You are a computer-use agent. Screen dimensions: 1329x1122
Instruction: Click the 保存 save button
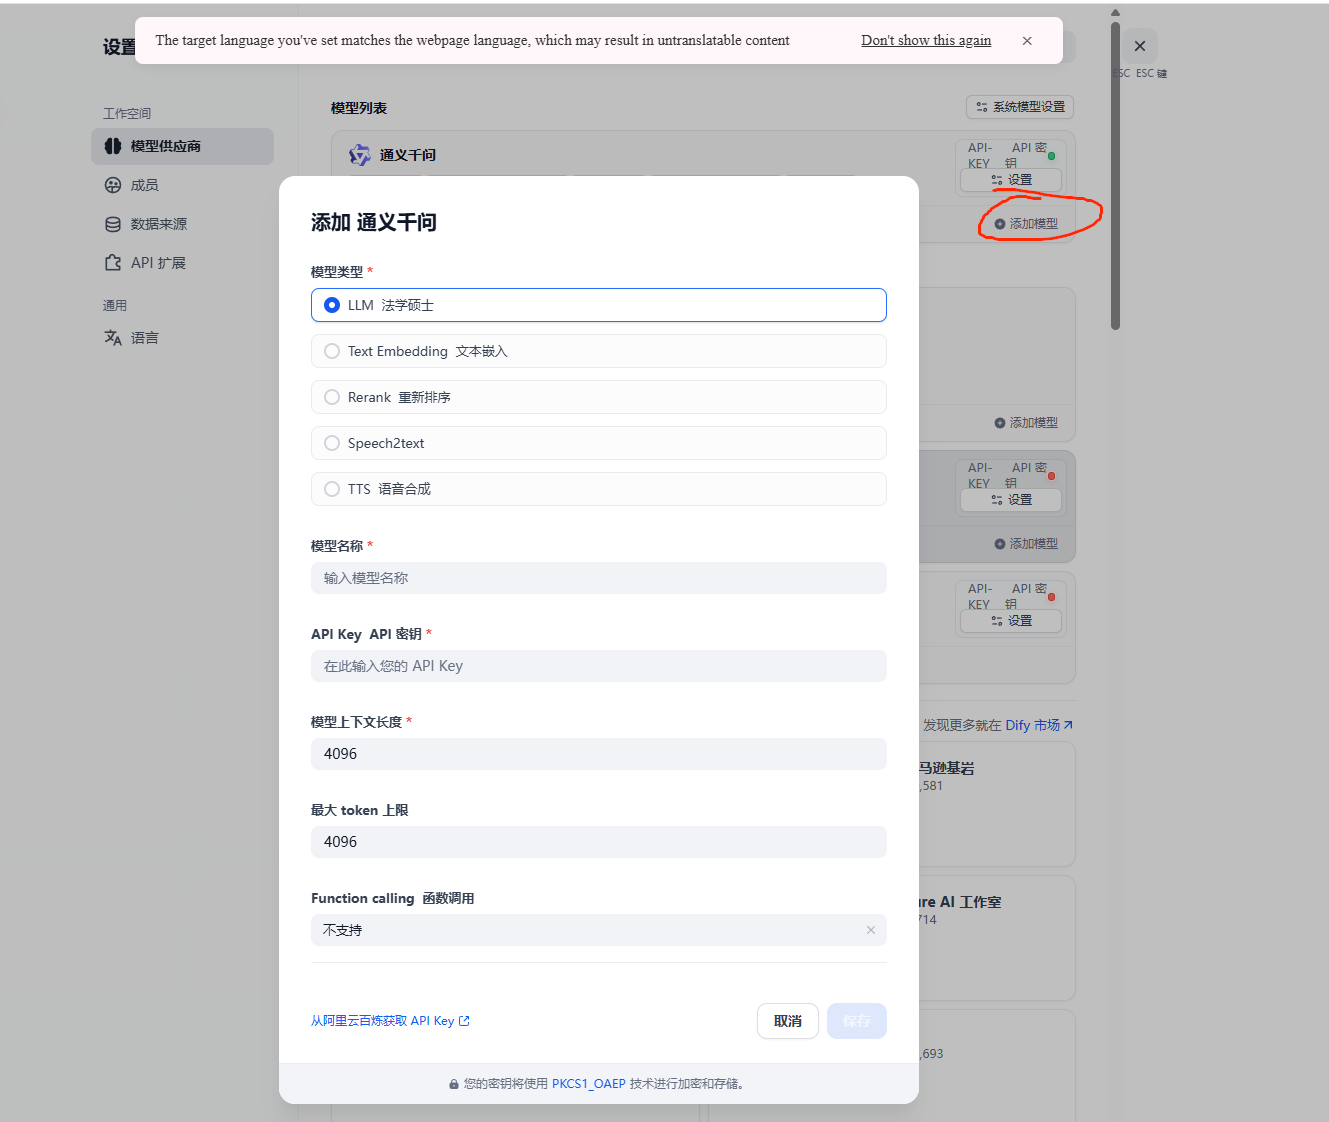tap(857, 1021)
